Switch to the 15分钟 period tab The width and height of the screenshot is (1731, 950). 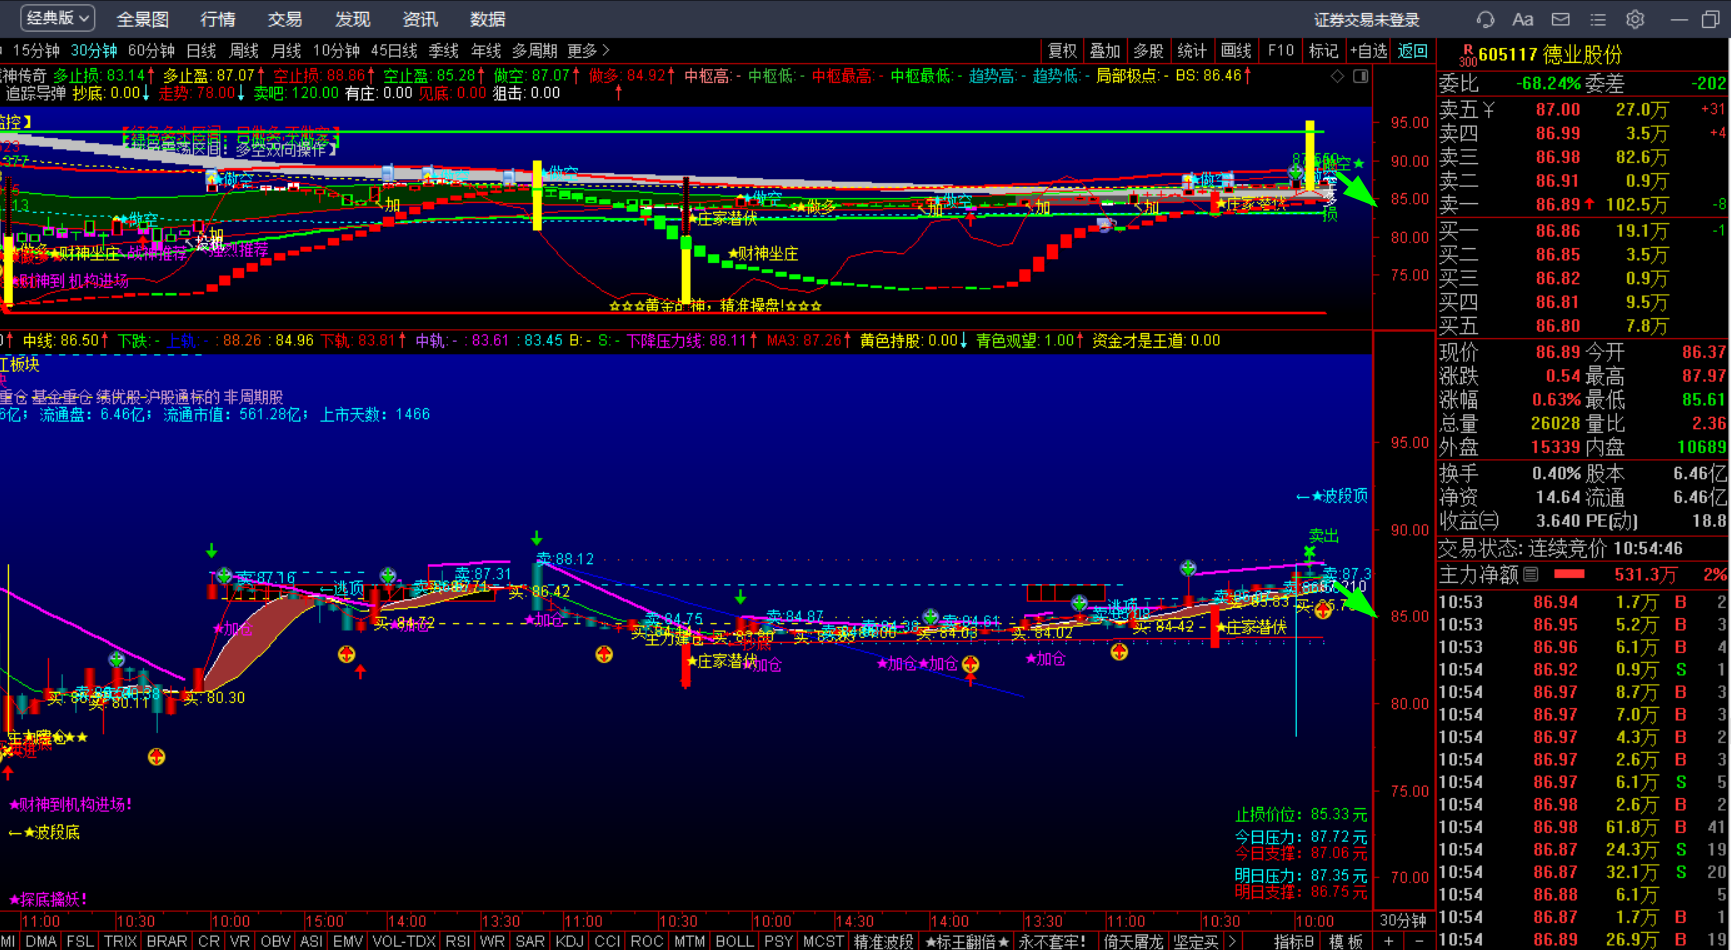(36, 50)
